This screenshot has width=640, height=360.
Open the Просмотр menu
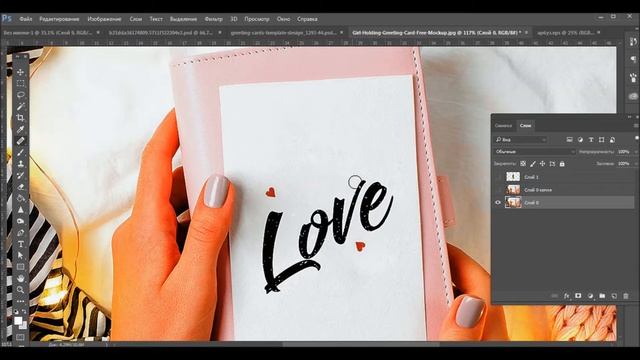(257, 19)
